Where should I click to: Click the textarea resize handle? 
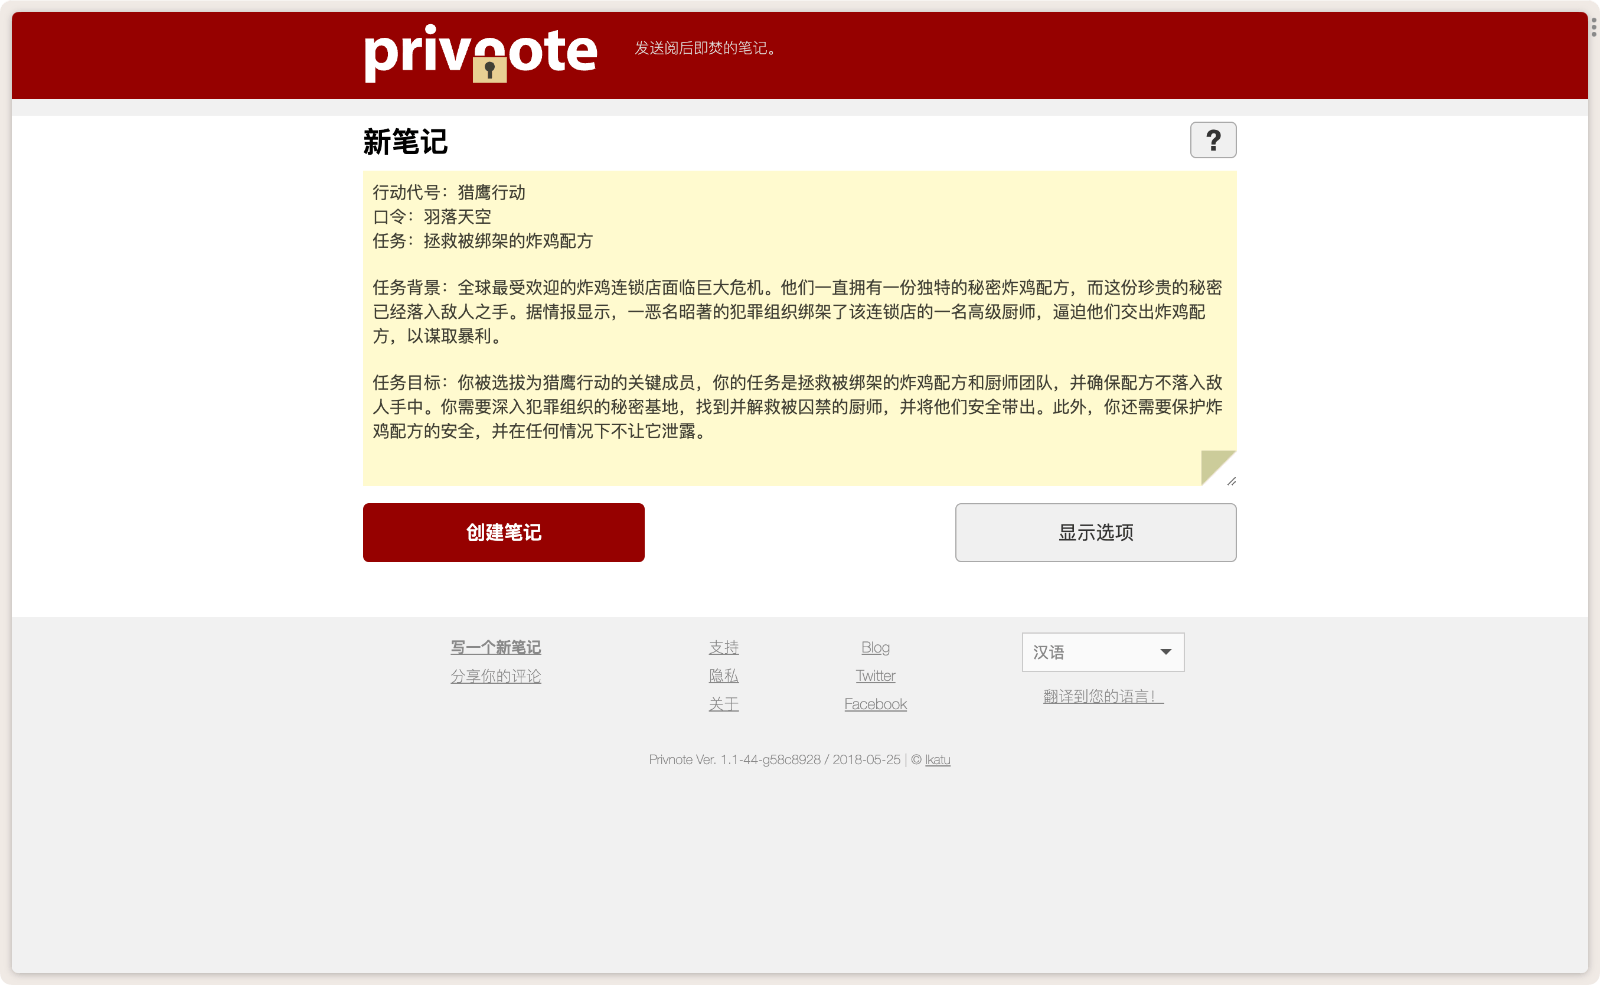click(1231, 481)
